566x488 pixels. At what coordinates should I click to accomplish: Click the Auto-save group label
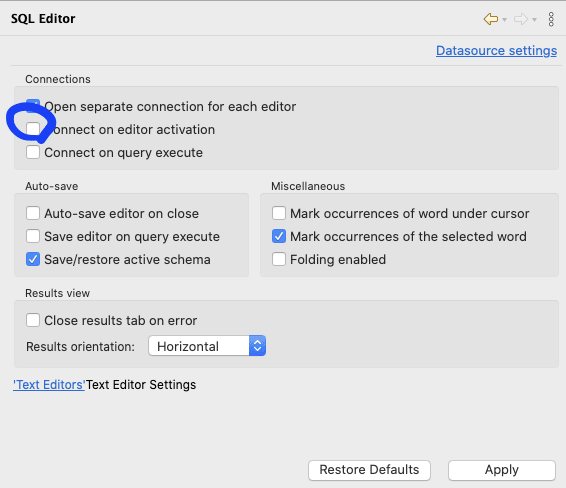point(52,186)
